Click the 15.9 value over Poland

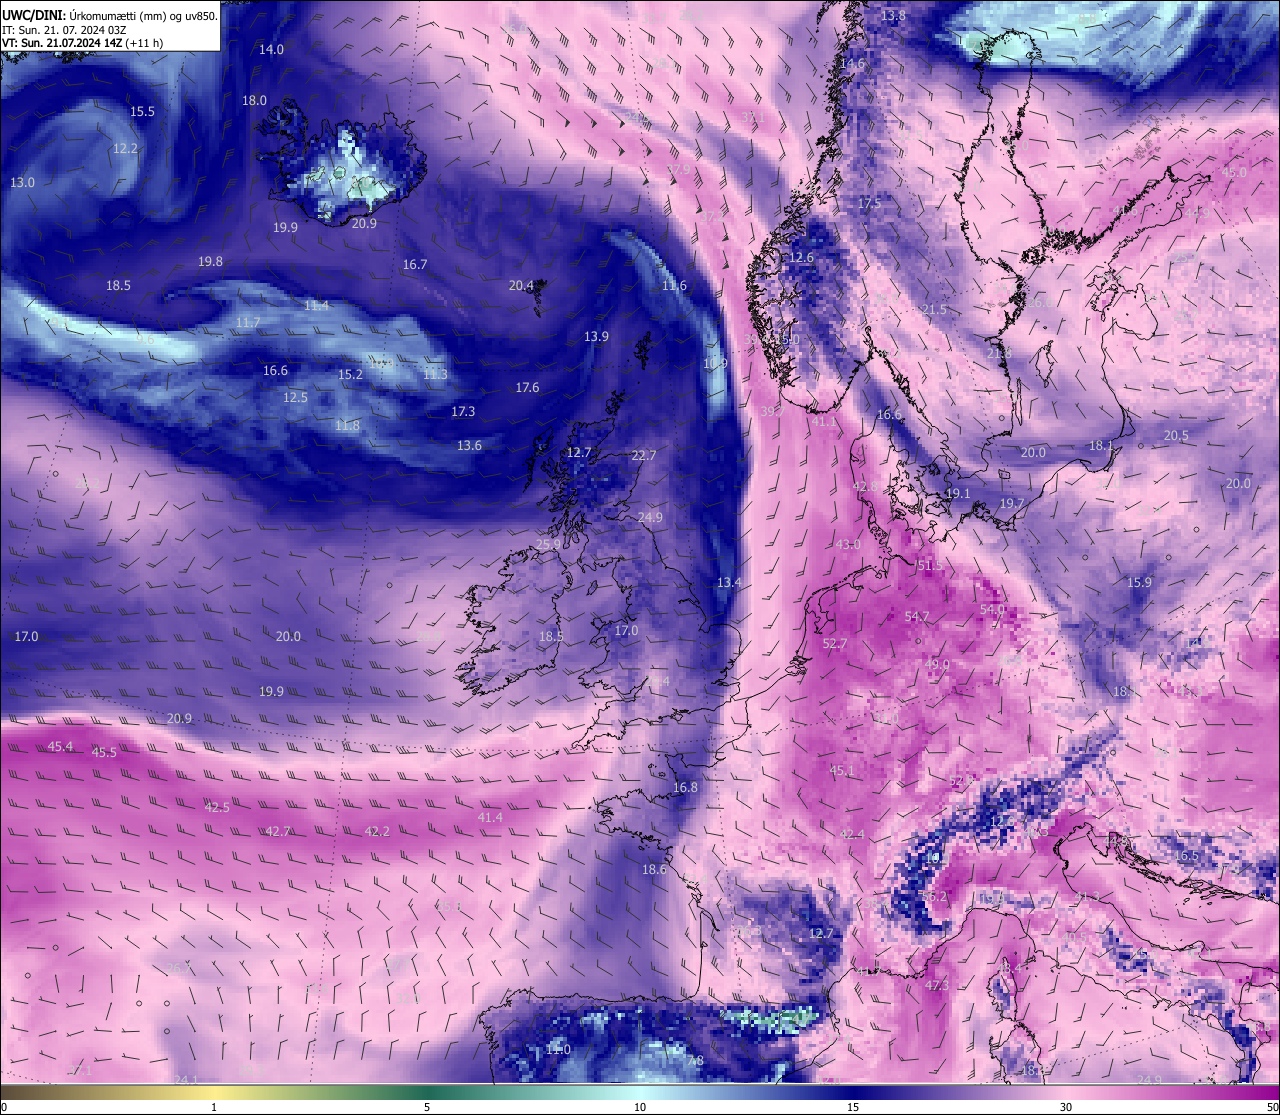[1140, 583]
